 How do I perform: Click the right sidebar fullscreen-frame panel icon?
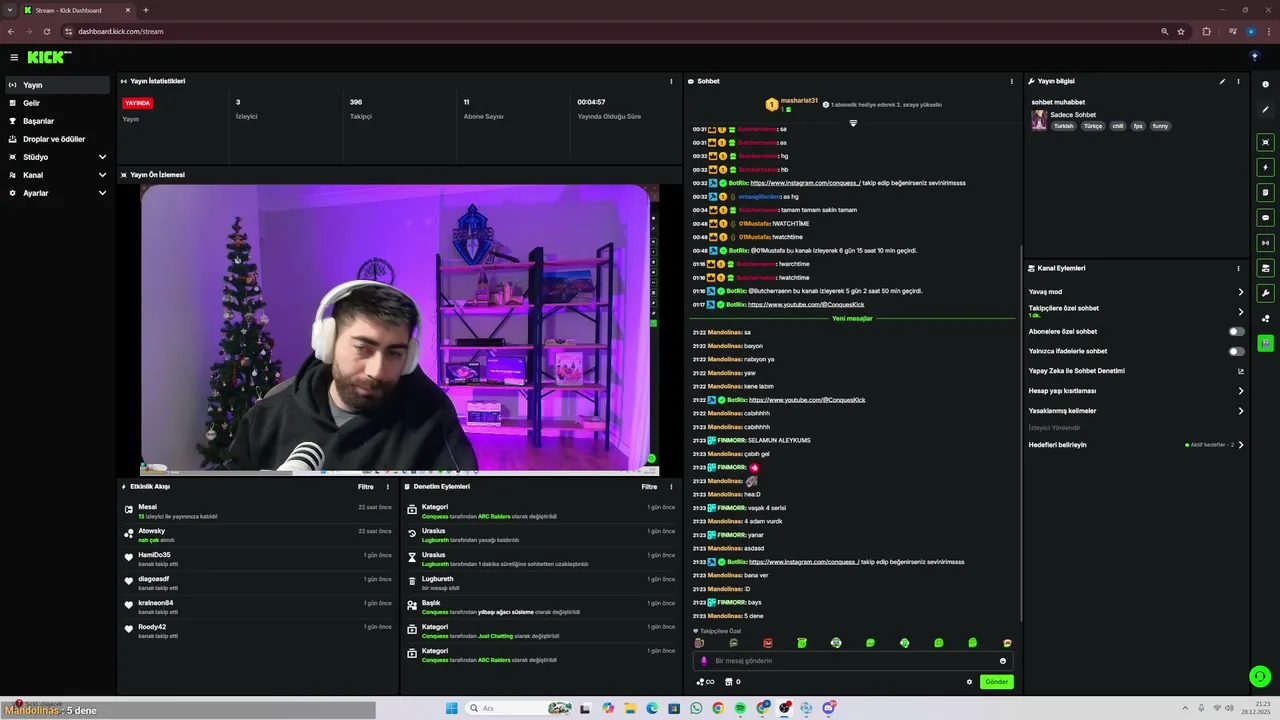pos(1265,142)
